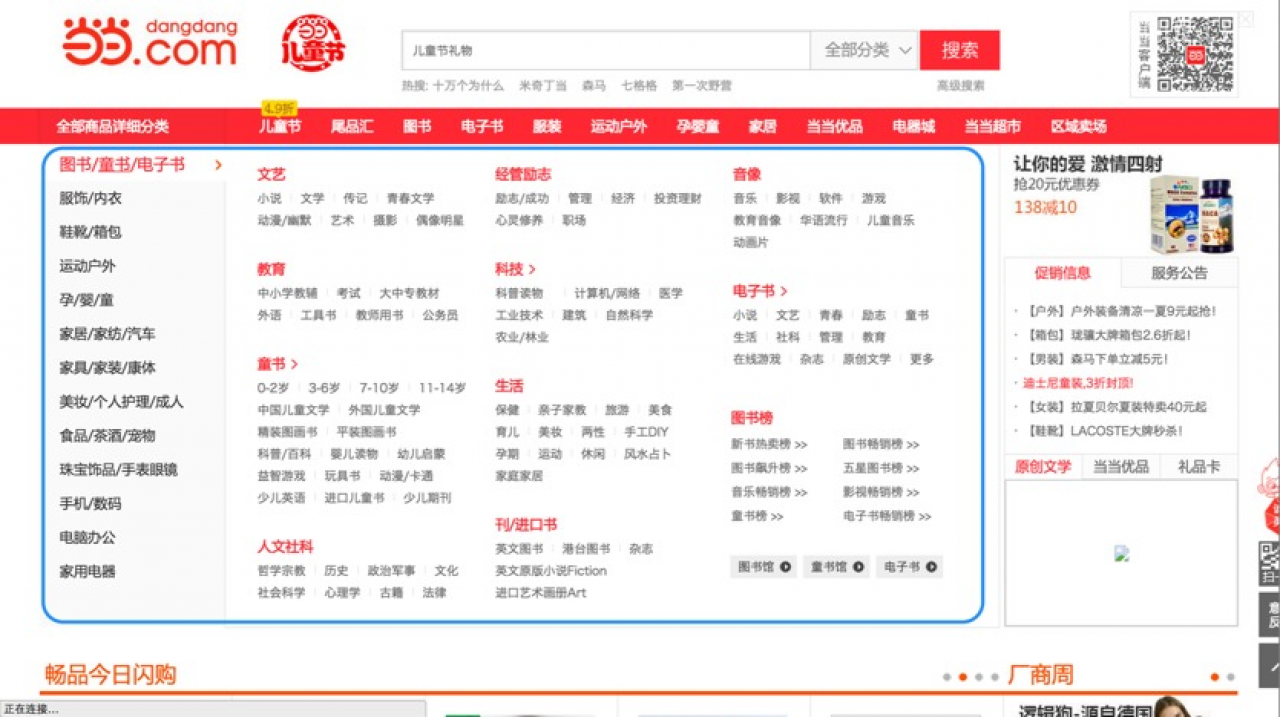Click the 图书馆 button
Screen dimensions: 1280x717
click(x=764, y=567)
